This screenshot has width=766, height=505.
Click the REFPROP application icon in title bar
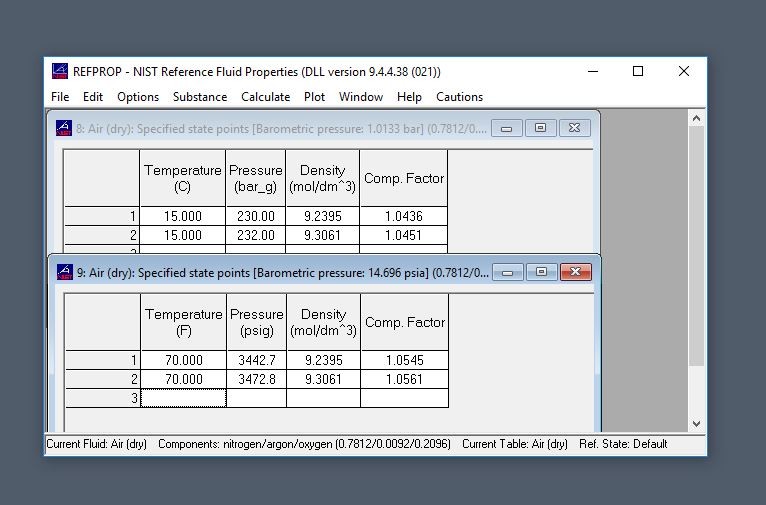[x=60, y=71]
